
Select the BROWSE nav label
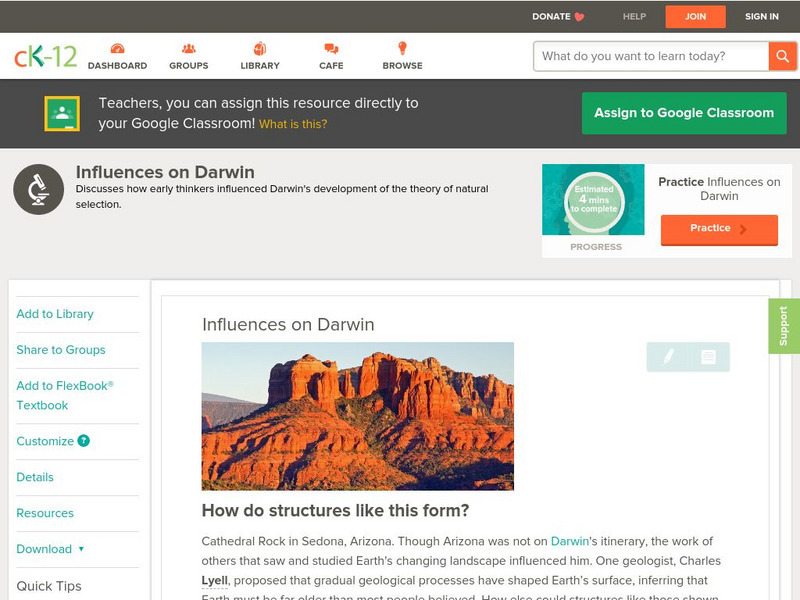(x=403, y=66)
